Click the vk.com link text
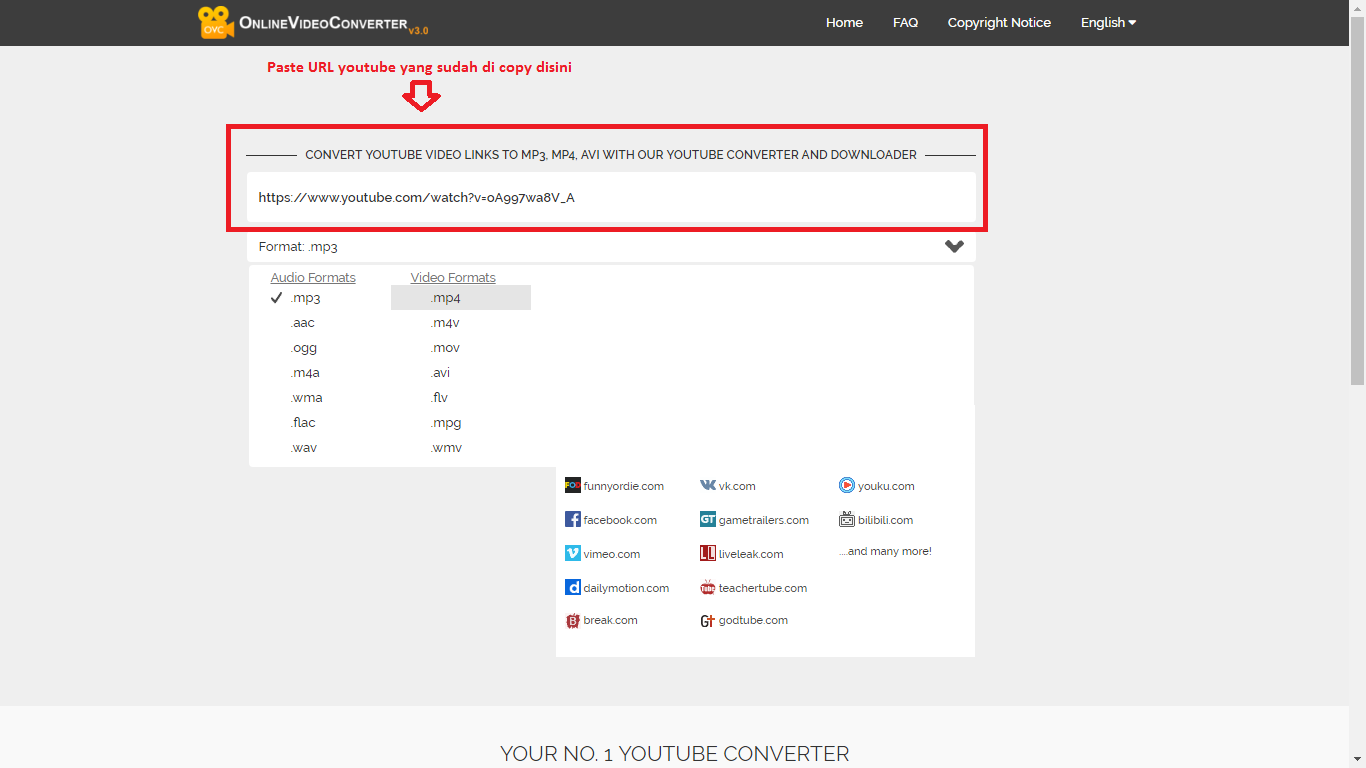This screenshot has width=1366, height=768. point(737,486)
